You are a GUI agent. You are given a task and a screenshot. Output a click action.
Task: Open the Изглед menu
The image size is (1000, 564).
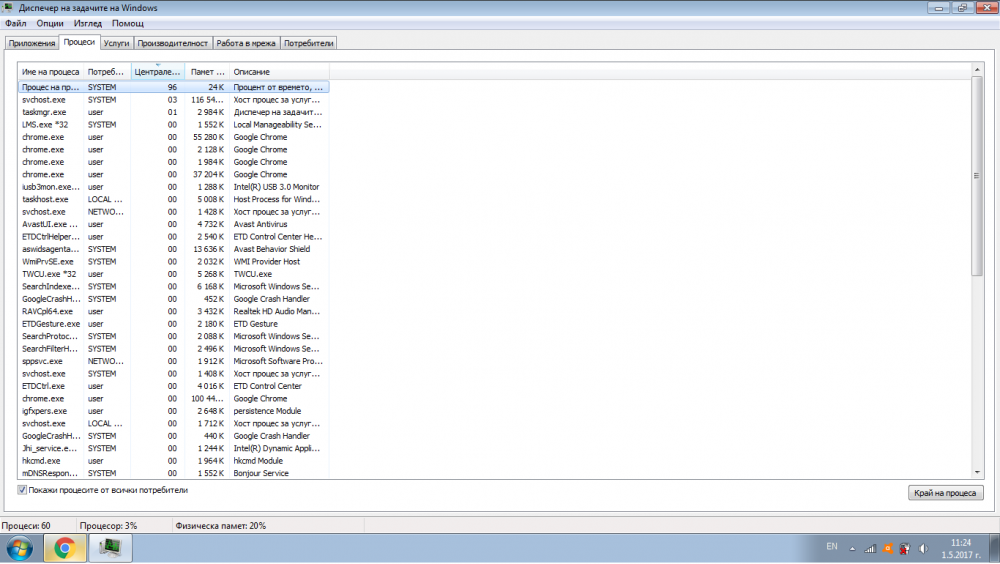87,24
